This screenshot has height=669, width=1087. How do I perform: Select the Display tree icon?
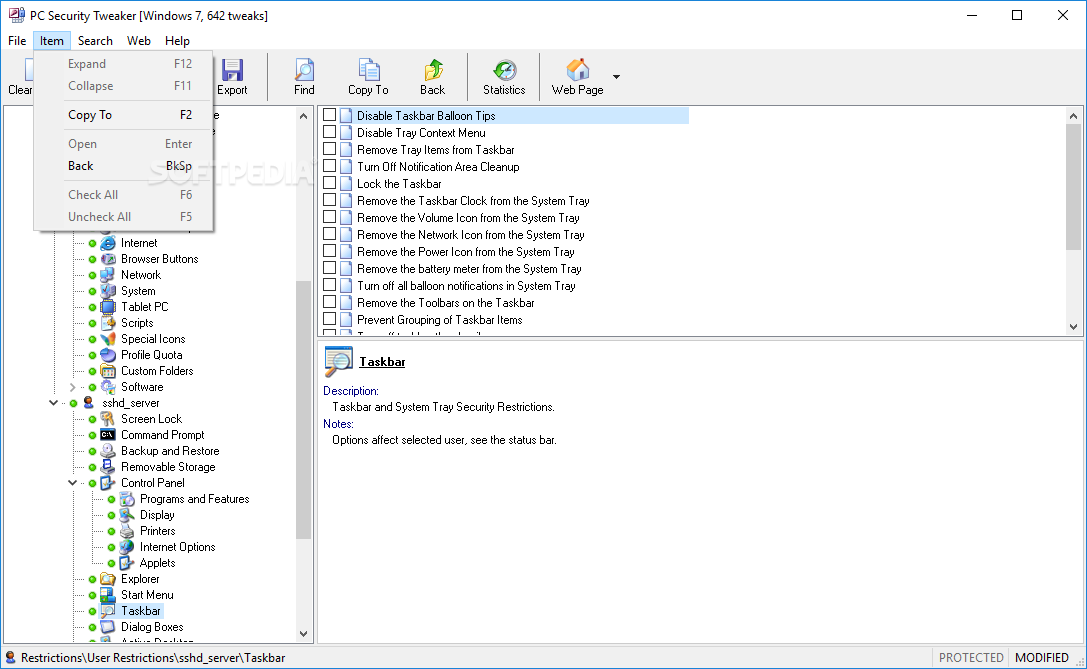click(127, 515)
